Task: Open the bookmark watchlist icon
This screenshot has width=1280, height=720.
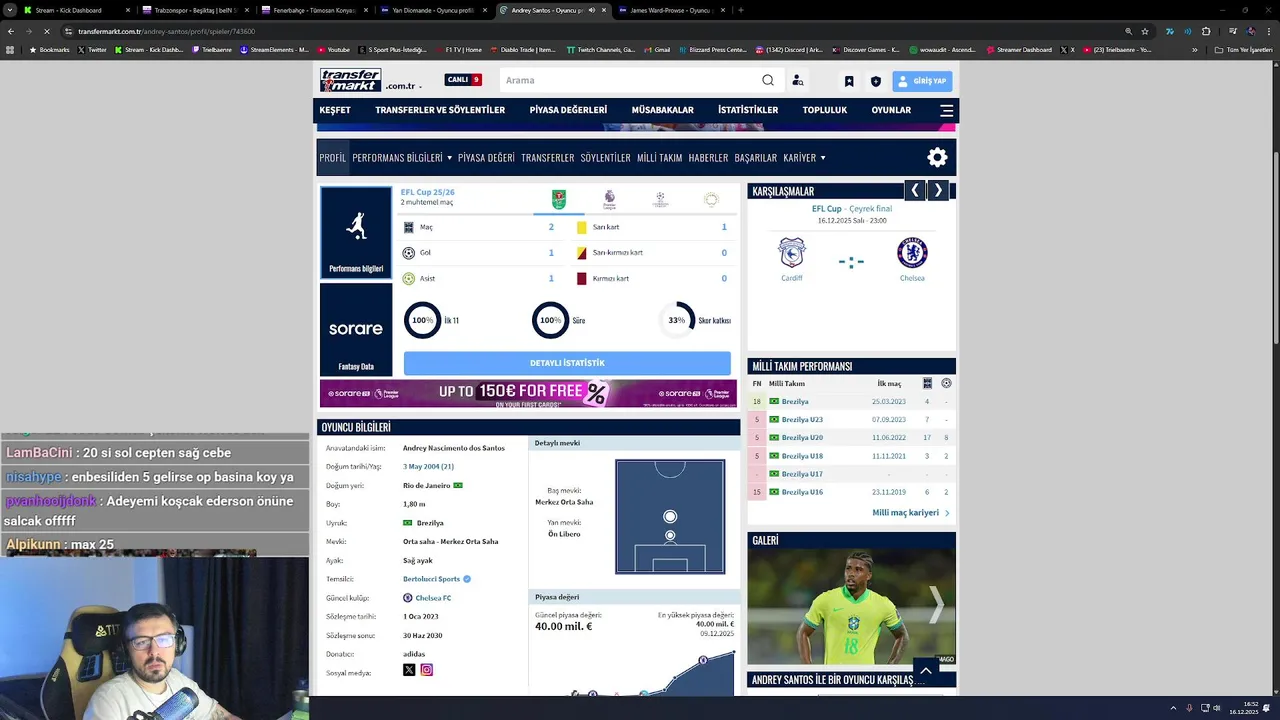Action: [x=849, y=81]
